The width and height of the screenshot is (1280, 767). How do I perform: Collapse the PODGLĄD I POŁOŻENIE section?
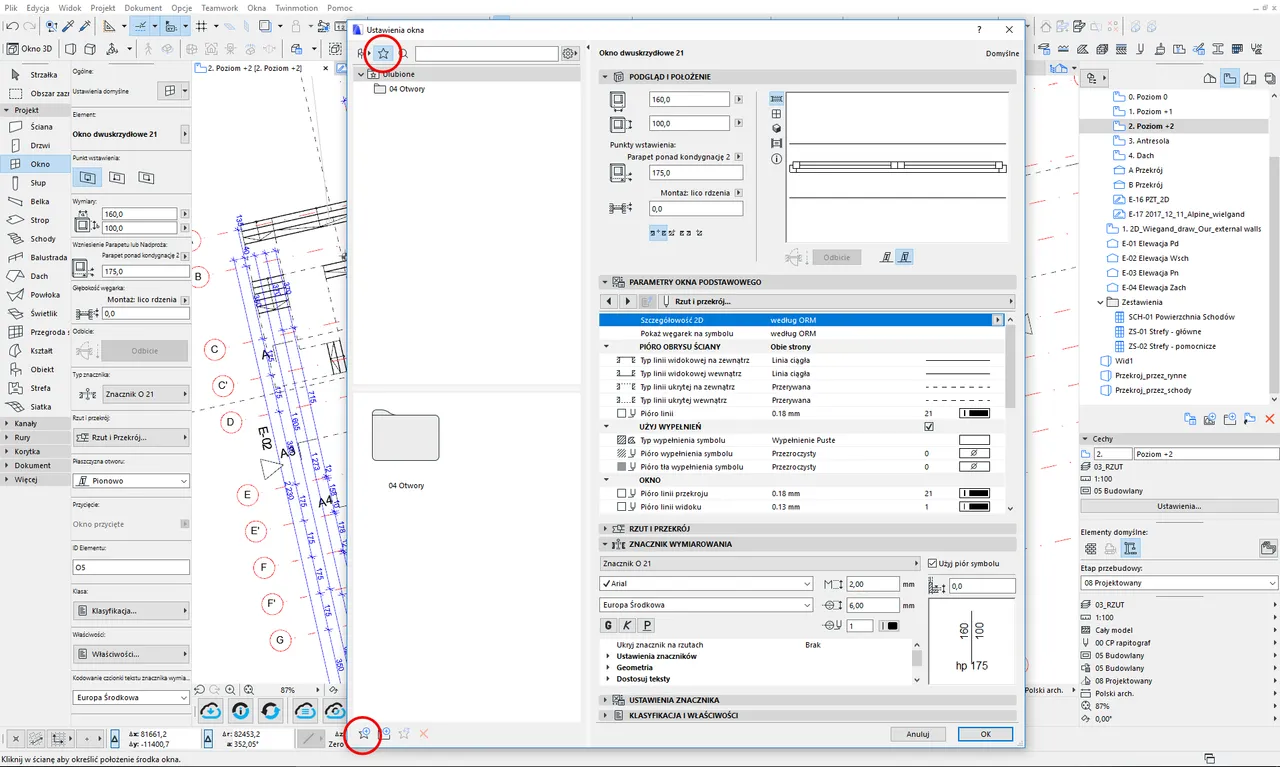[x=605, y=77]
